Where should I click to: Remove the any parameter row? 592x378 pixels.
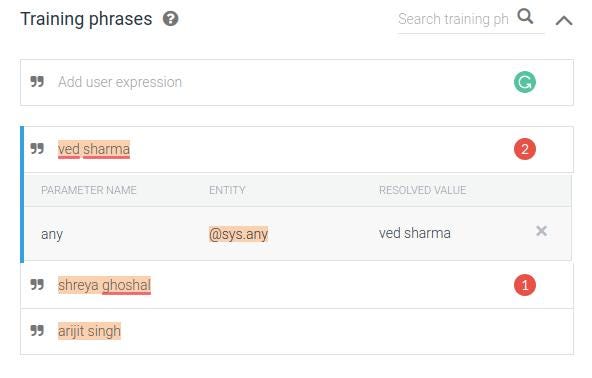click(541, 231)
